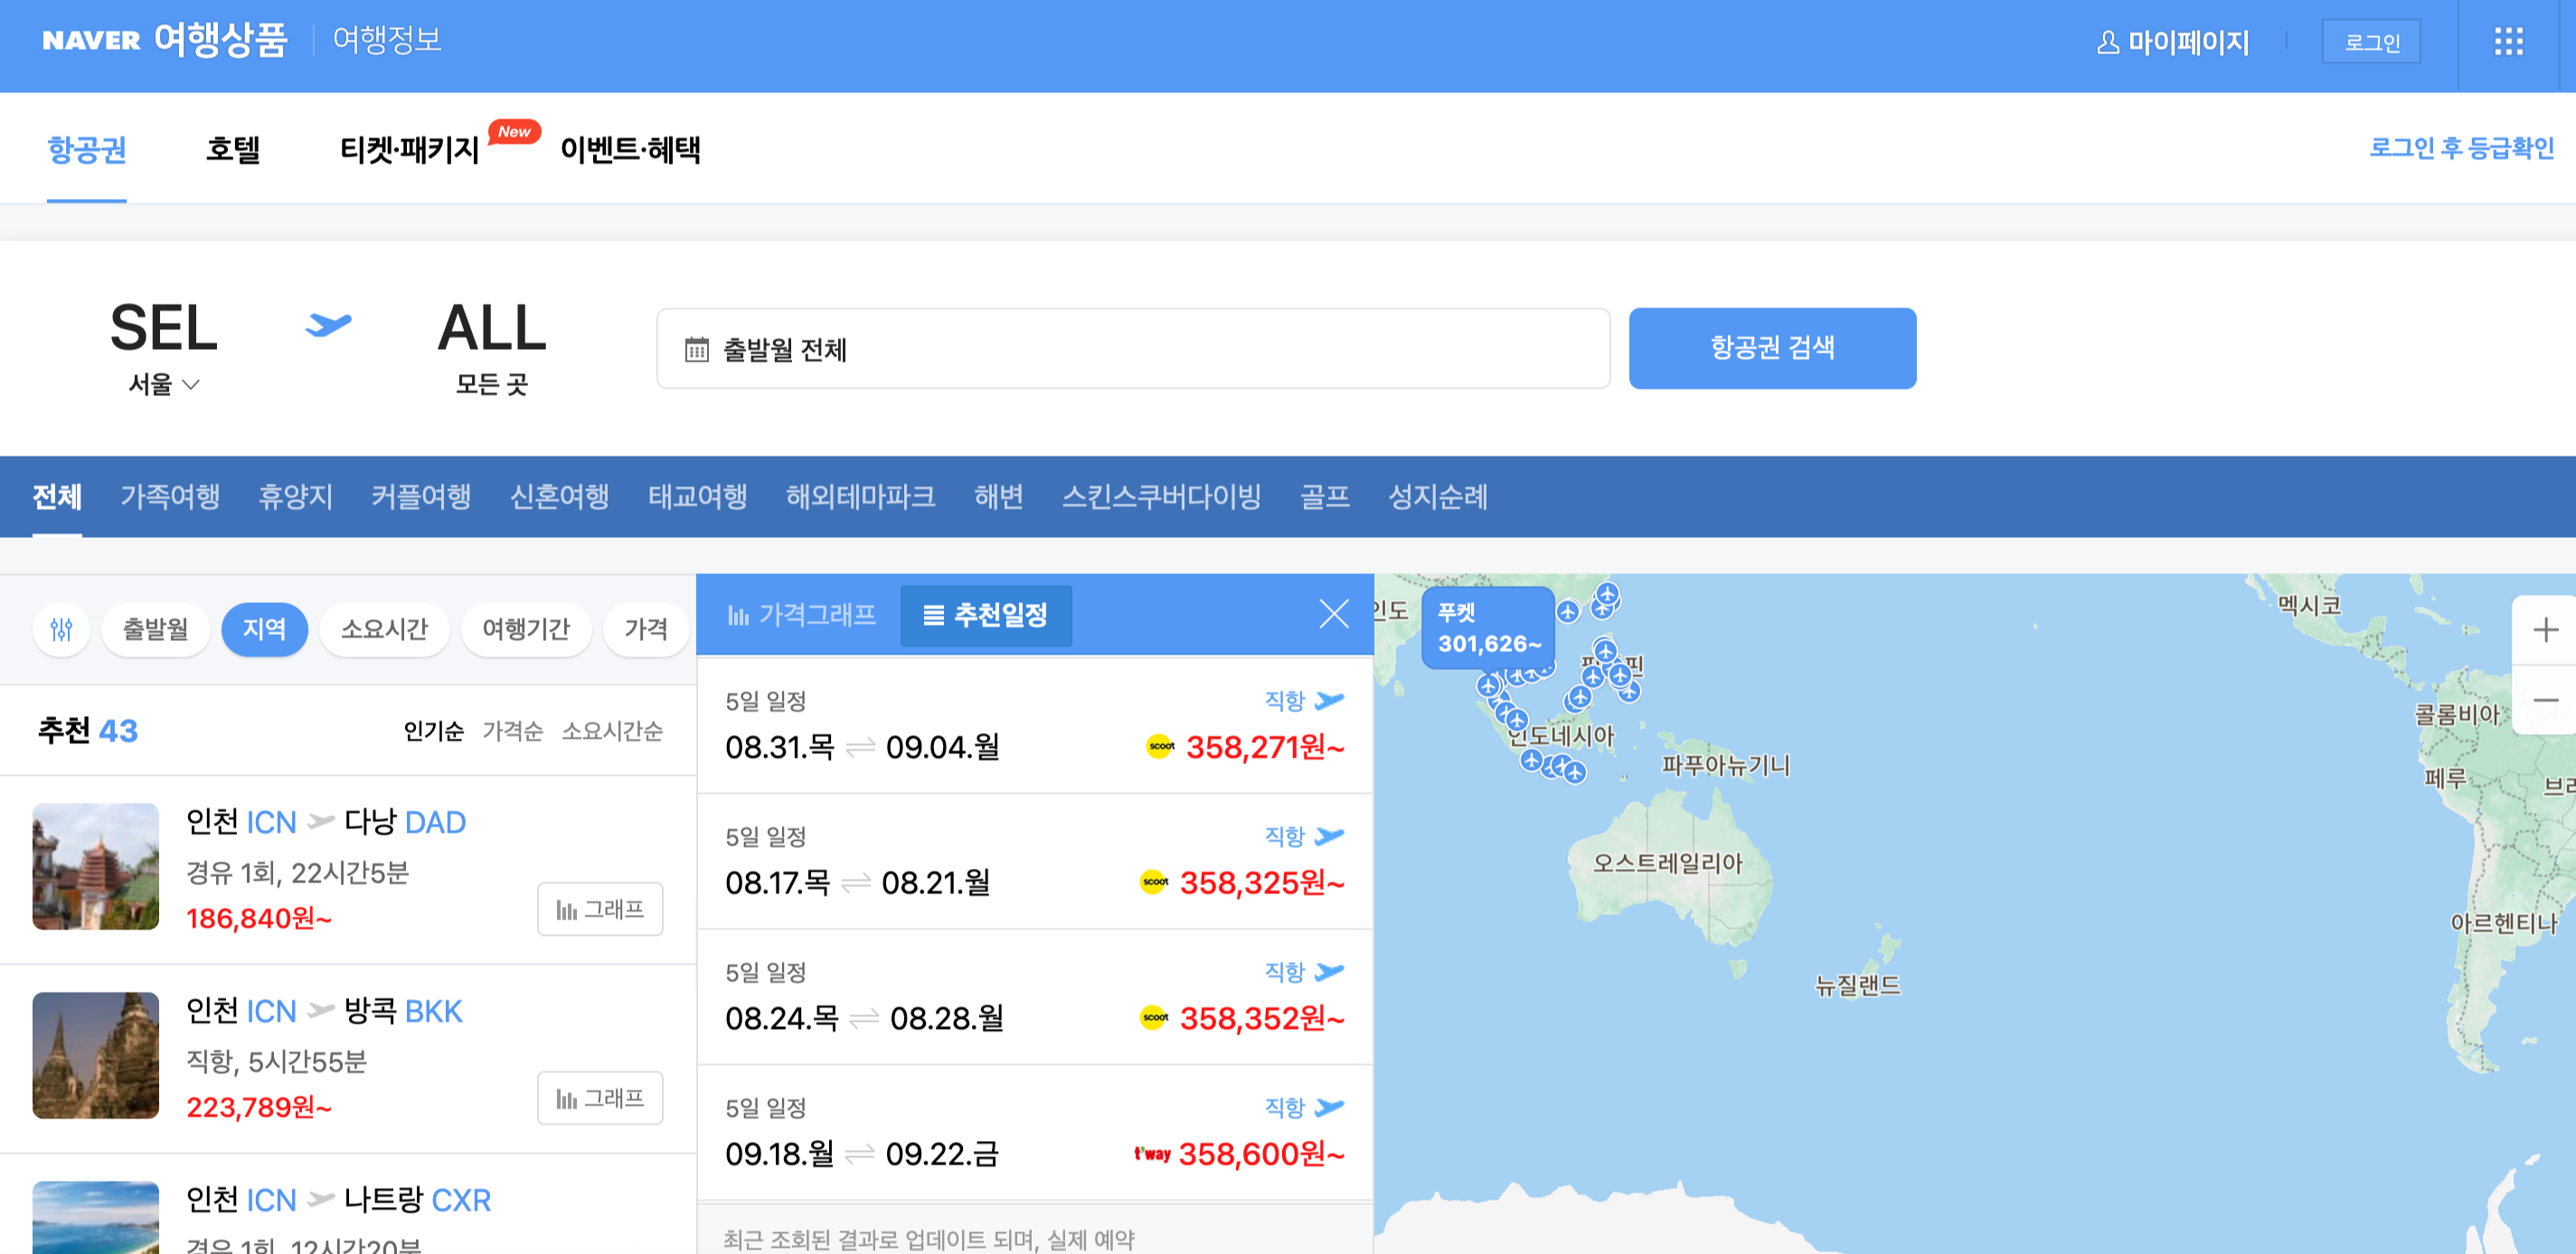2576x1254 pixels.
Task: Click the filter settings sliders icon
Action: coord(61,629)
